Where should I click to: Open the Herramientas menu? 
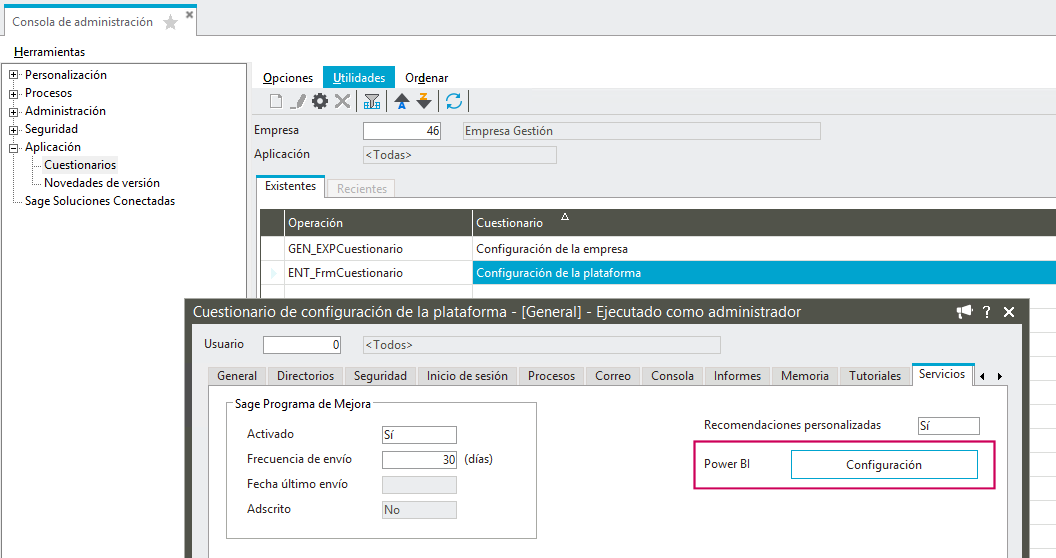49,52
